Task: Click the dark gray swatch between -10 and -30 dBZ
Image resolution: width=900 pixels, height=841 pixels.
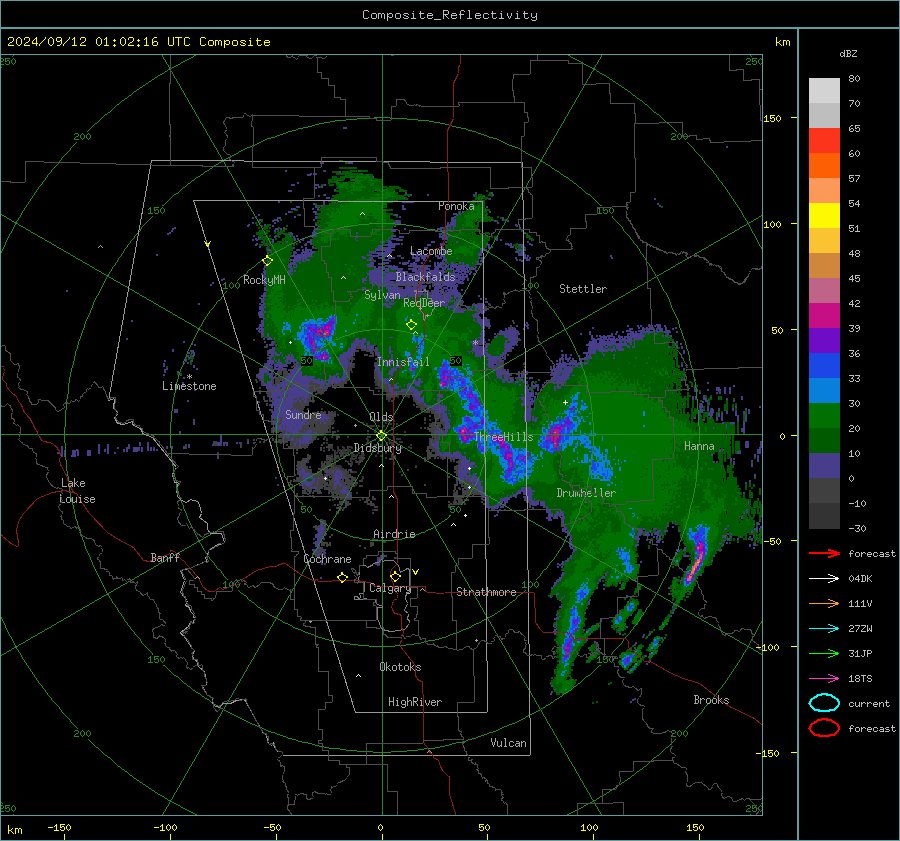Action: (824, 516)
